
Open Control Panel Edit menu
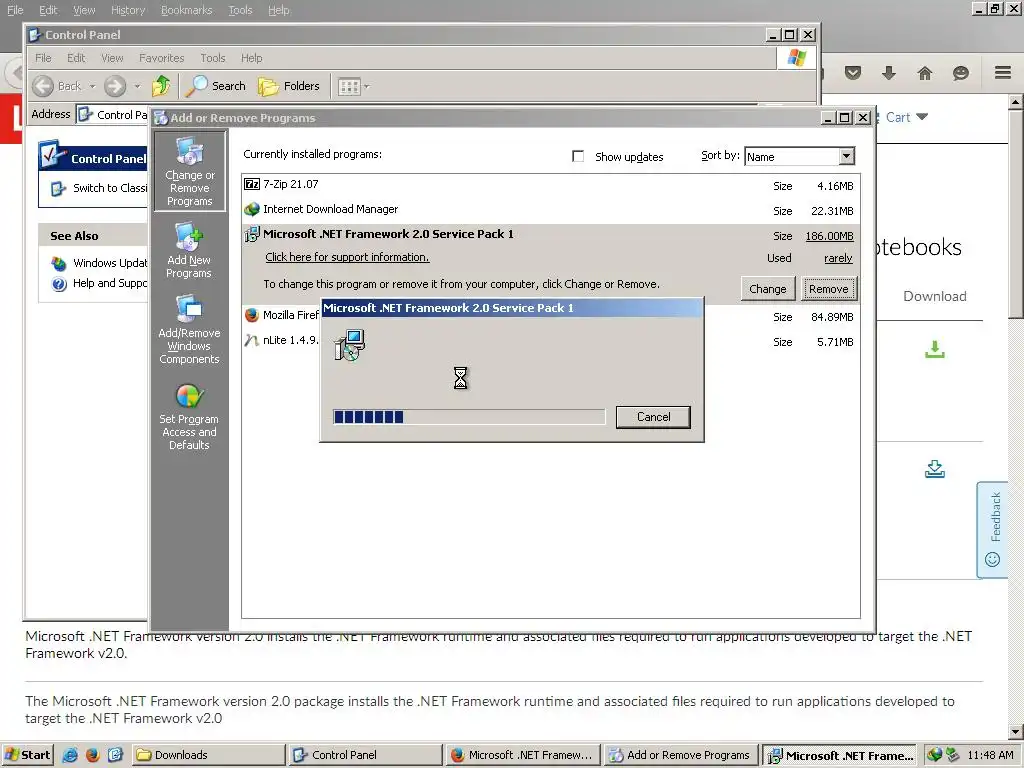tap(76, 58)
